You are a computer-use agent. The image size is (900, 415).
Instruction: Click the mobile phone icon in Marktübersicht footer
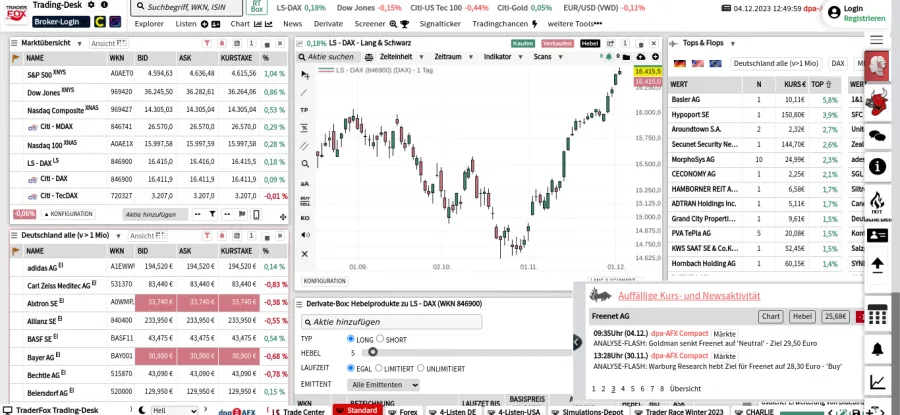(256, 215)
